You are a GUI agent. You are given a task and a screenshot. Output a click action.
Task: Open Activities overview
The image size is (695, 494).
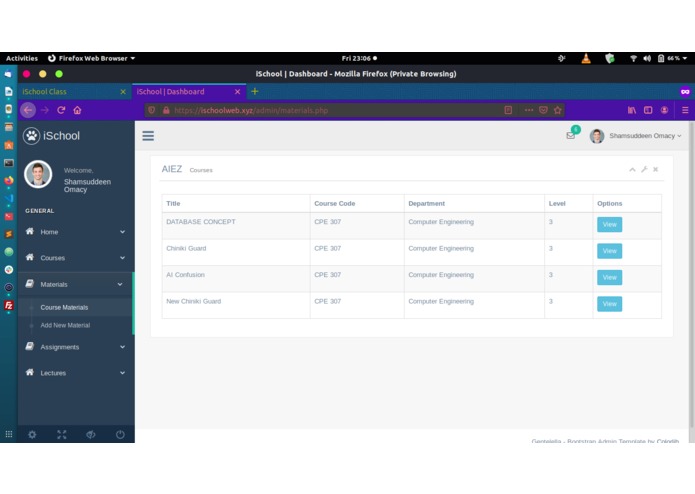click(x=22, y=58)
